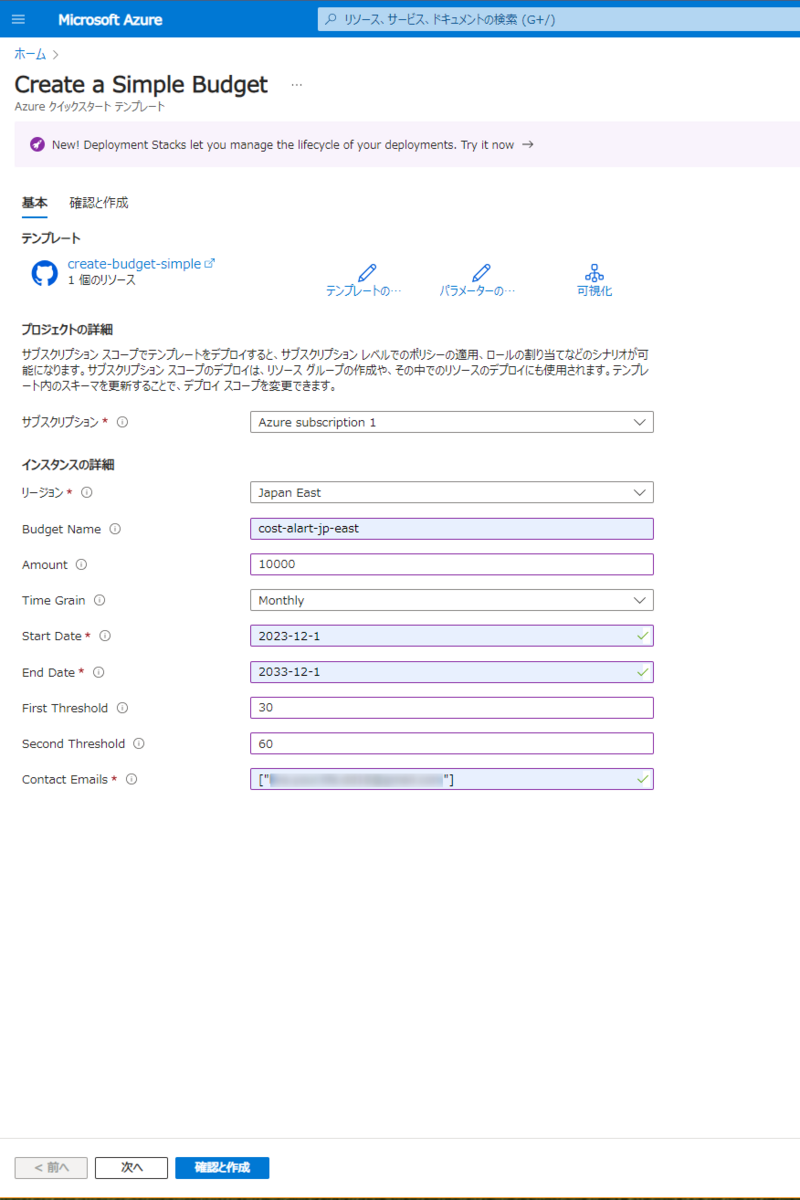The height and width of the screenshot is (1200, 800).
Task: Click the Second Threshold input field
Action: 451,744
